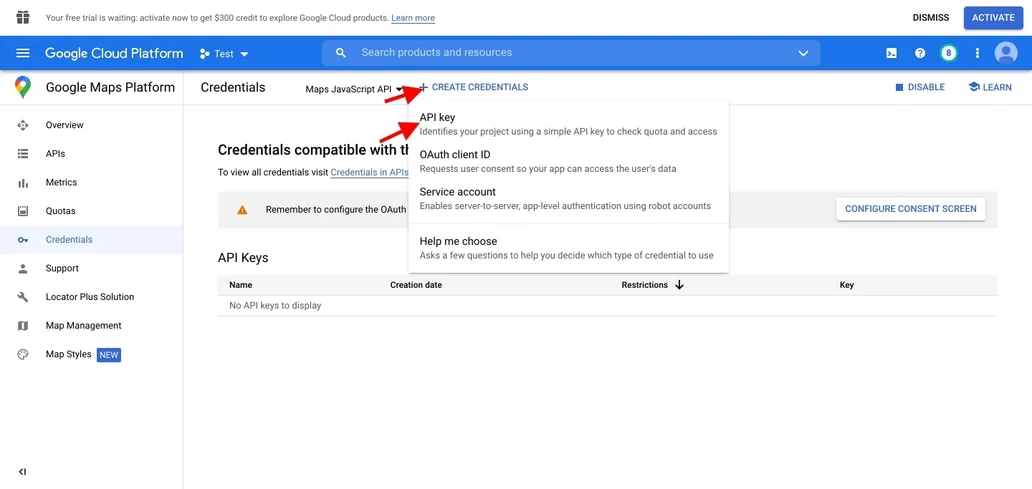Click the Locator Plus wrench icon

click(23, 297)
